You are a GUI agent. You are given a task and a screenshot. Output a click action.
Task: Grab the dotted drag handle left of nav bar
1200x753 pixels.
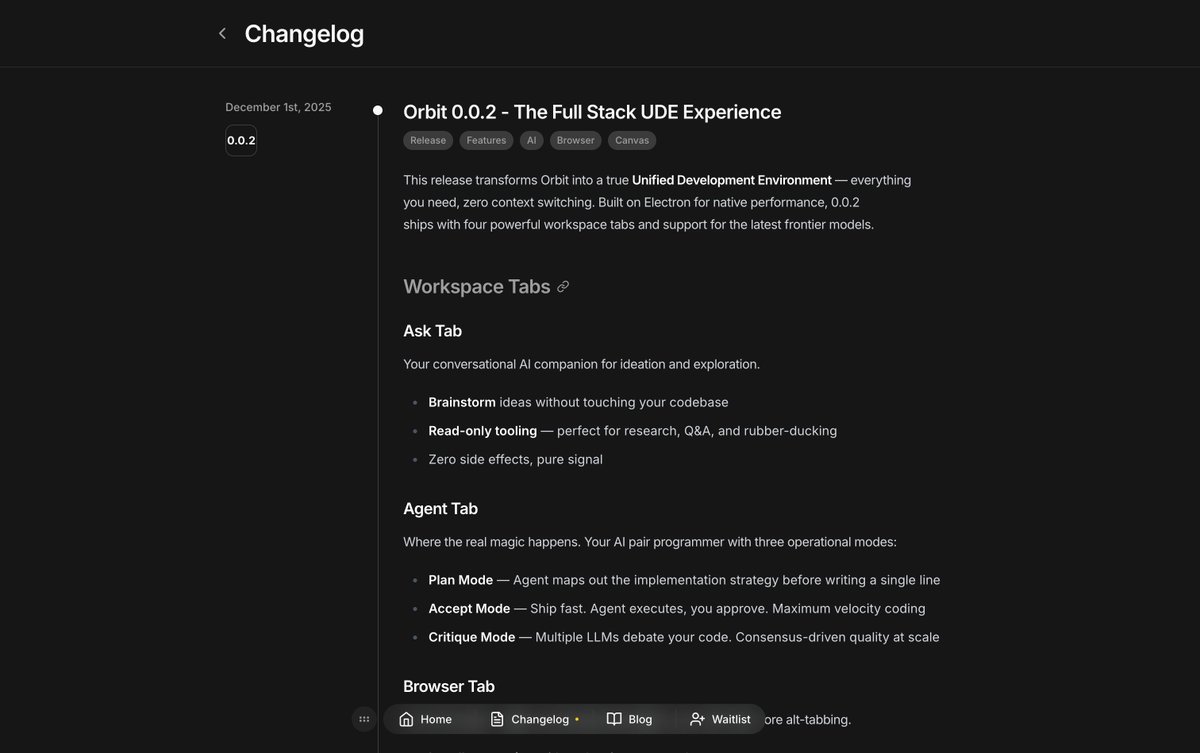[x=364, y=719]
